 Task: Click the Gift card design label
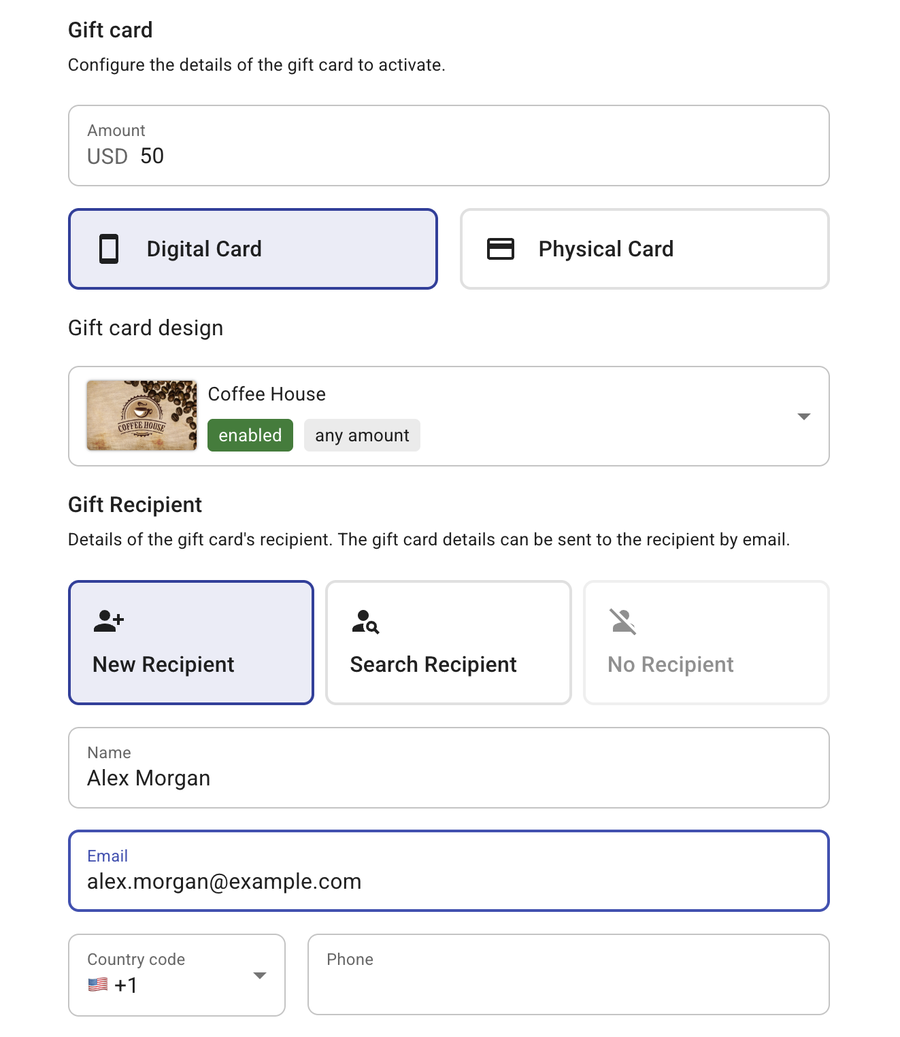tap(145, 328)
